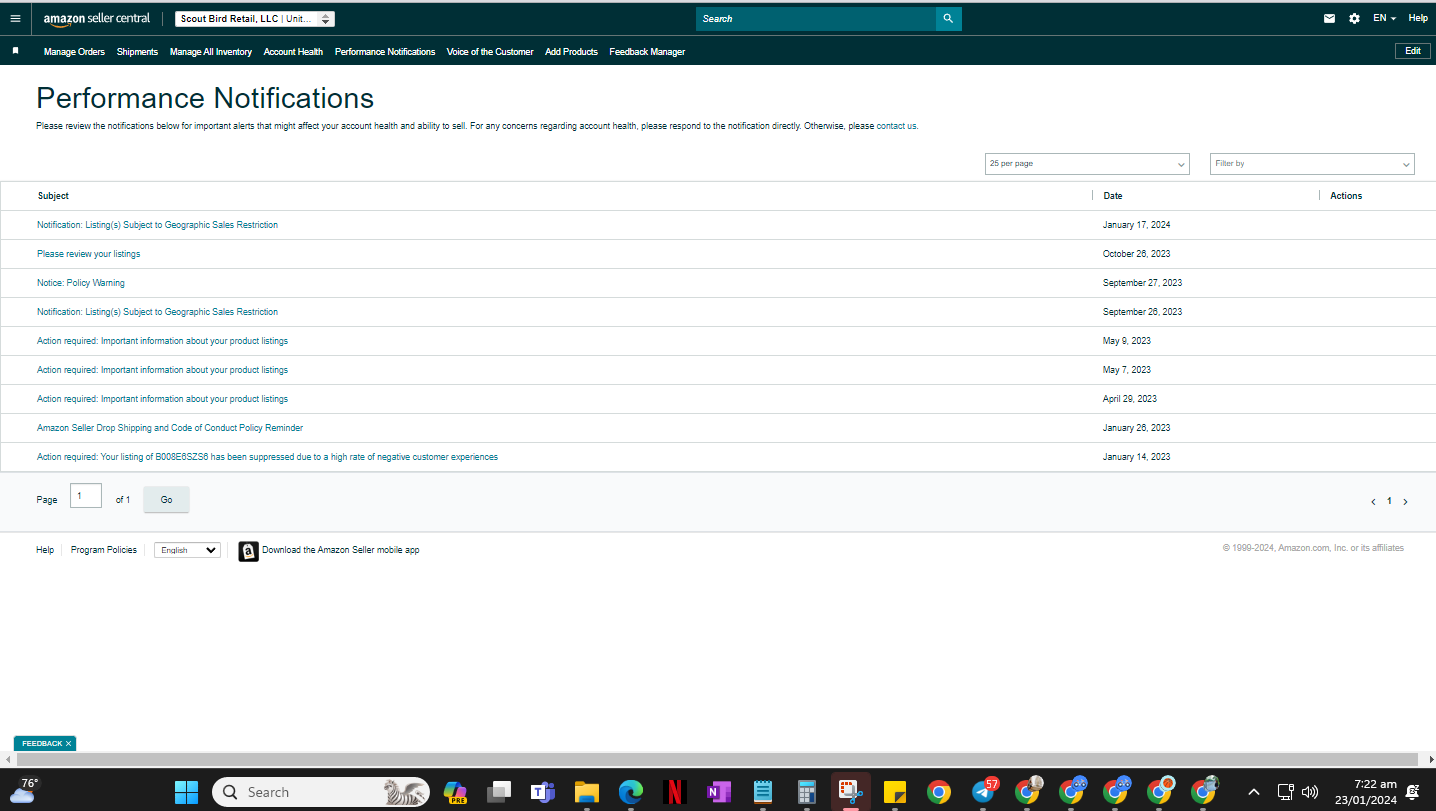
Task: Go to next page arrow
Action: [x=1405, y=502]
